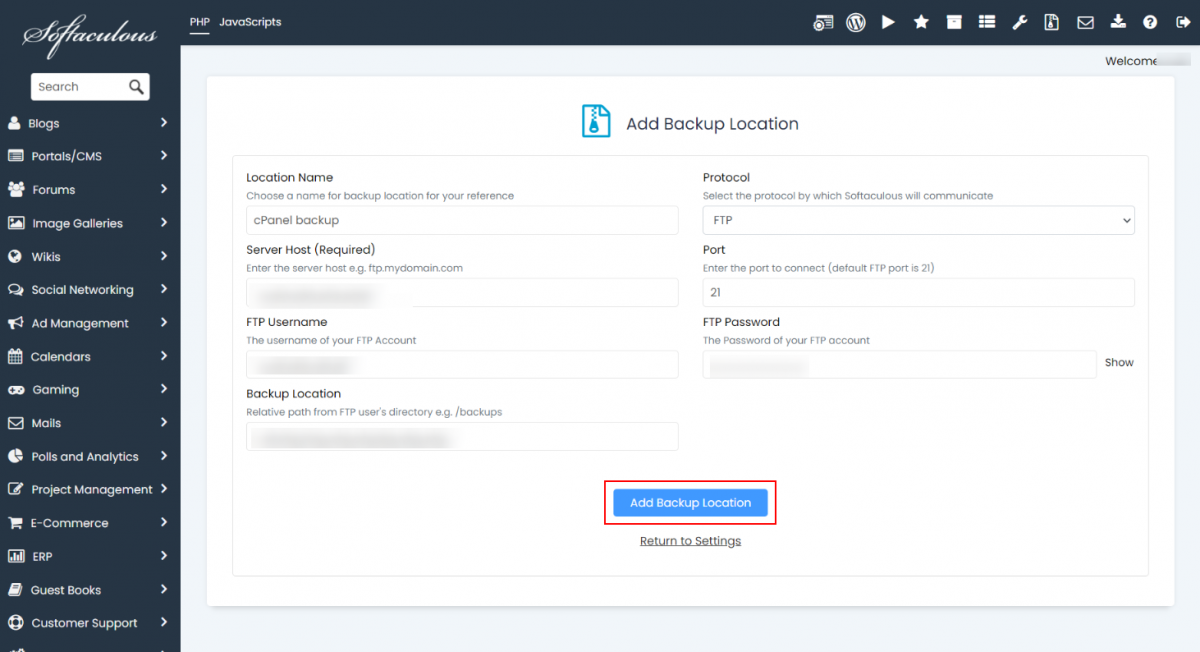Screen dimensions: 1200x652
Task: Open the WordPress manager icon
Action: click(x=855, y=22)
